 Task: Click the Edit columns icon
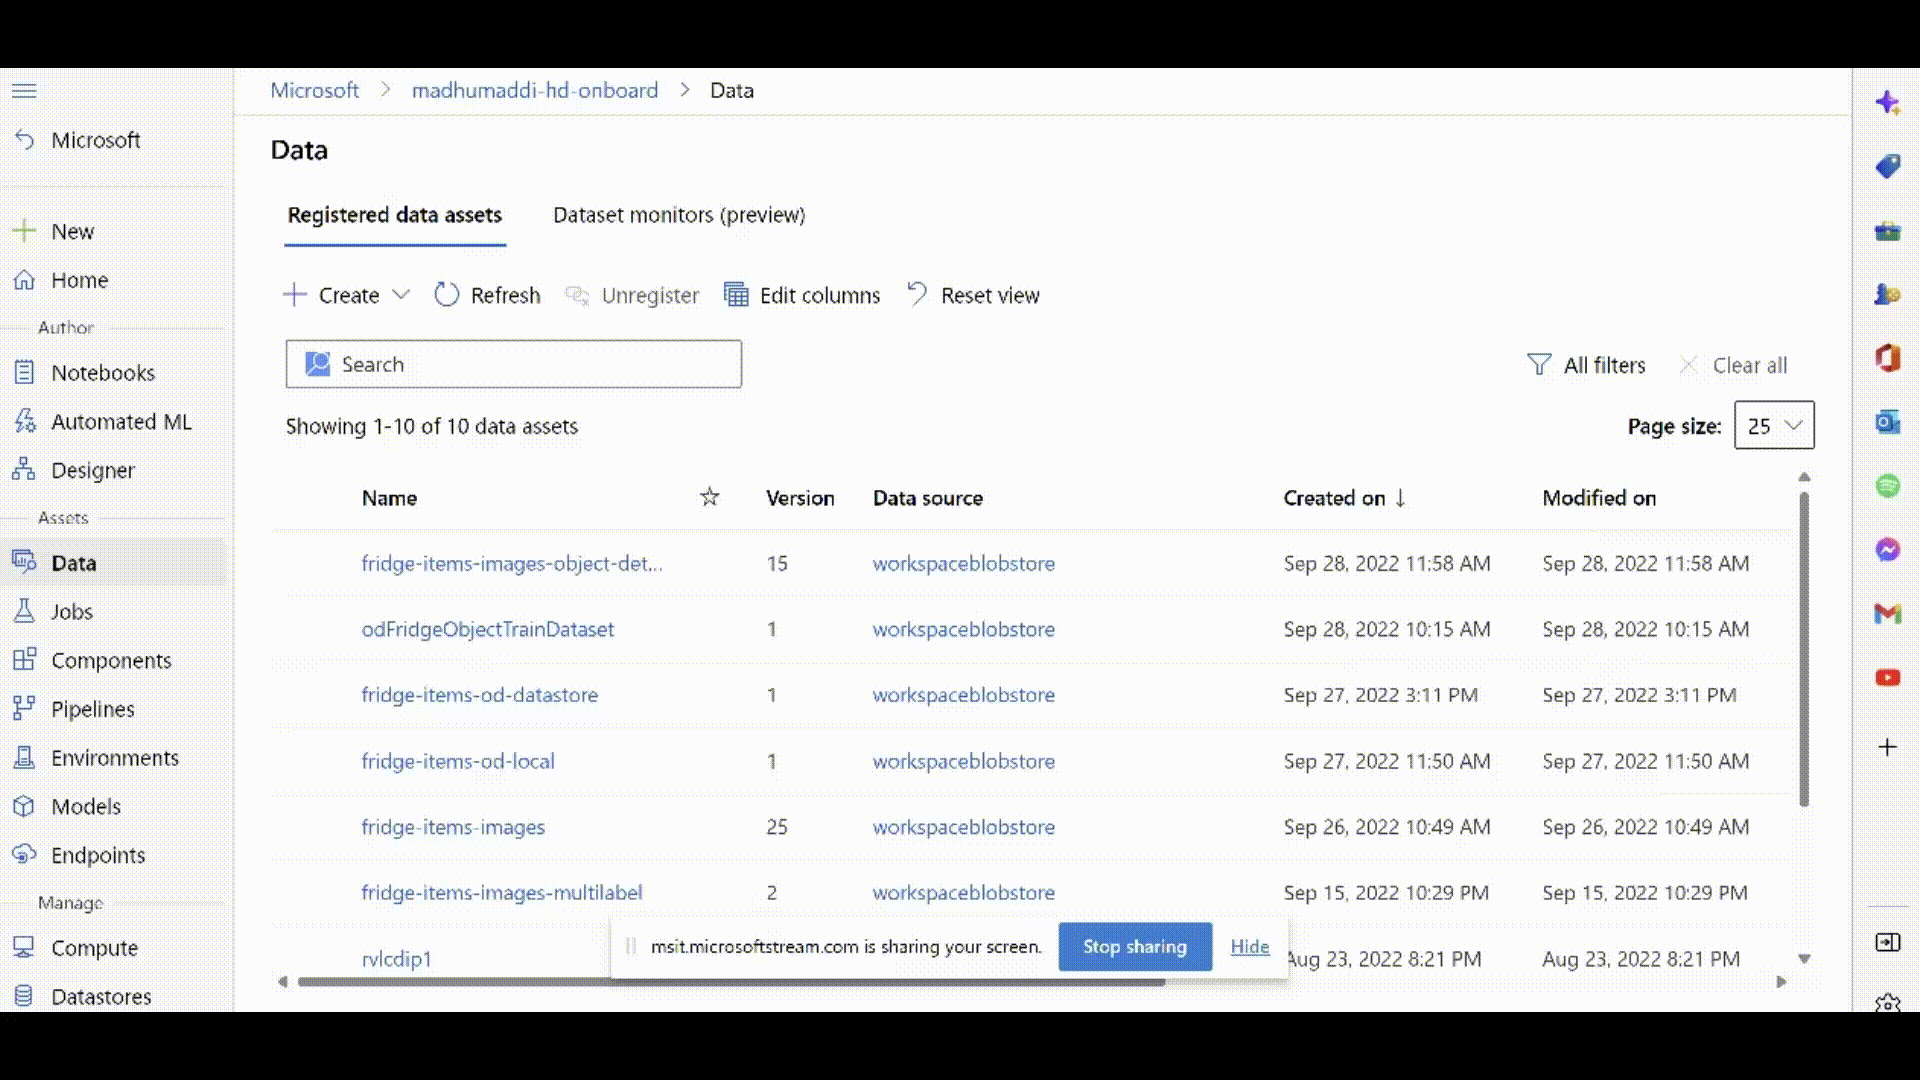[736, 294]
